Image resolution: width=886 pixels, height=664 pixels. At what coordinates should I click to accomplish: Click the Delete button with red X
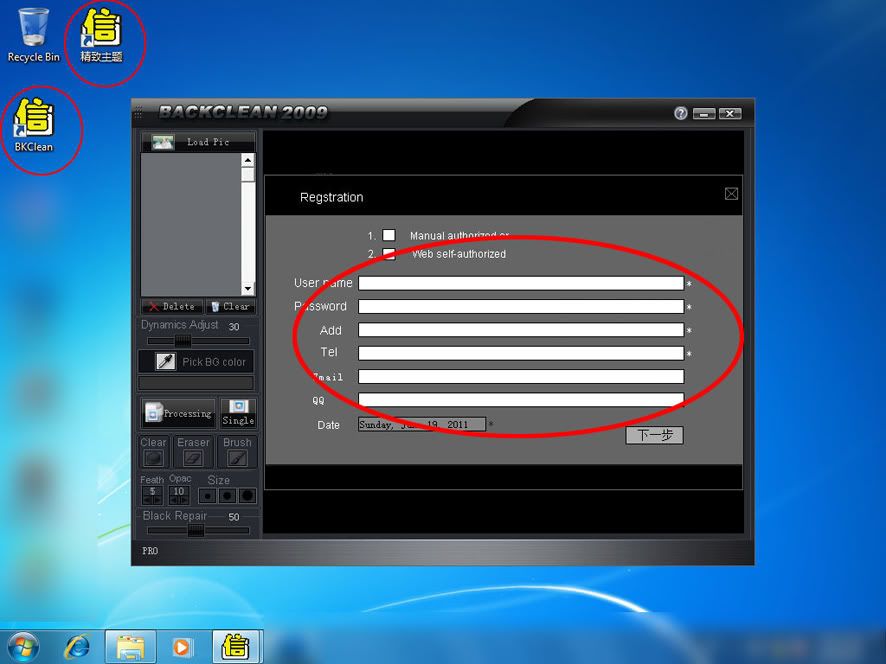tap(172, 306)
